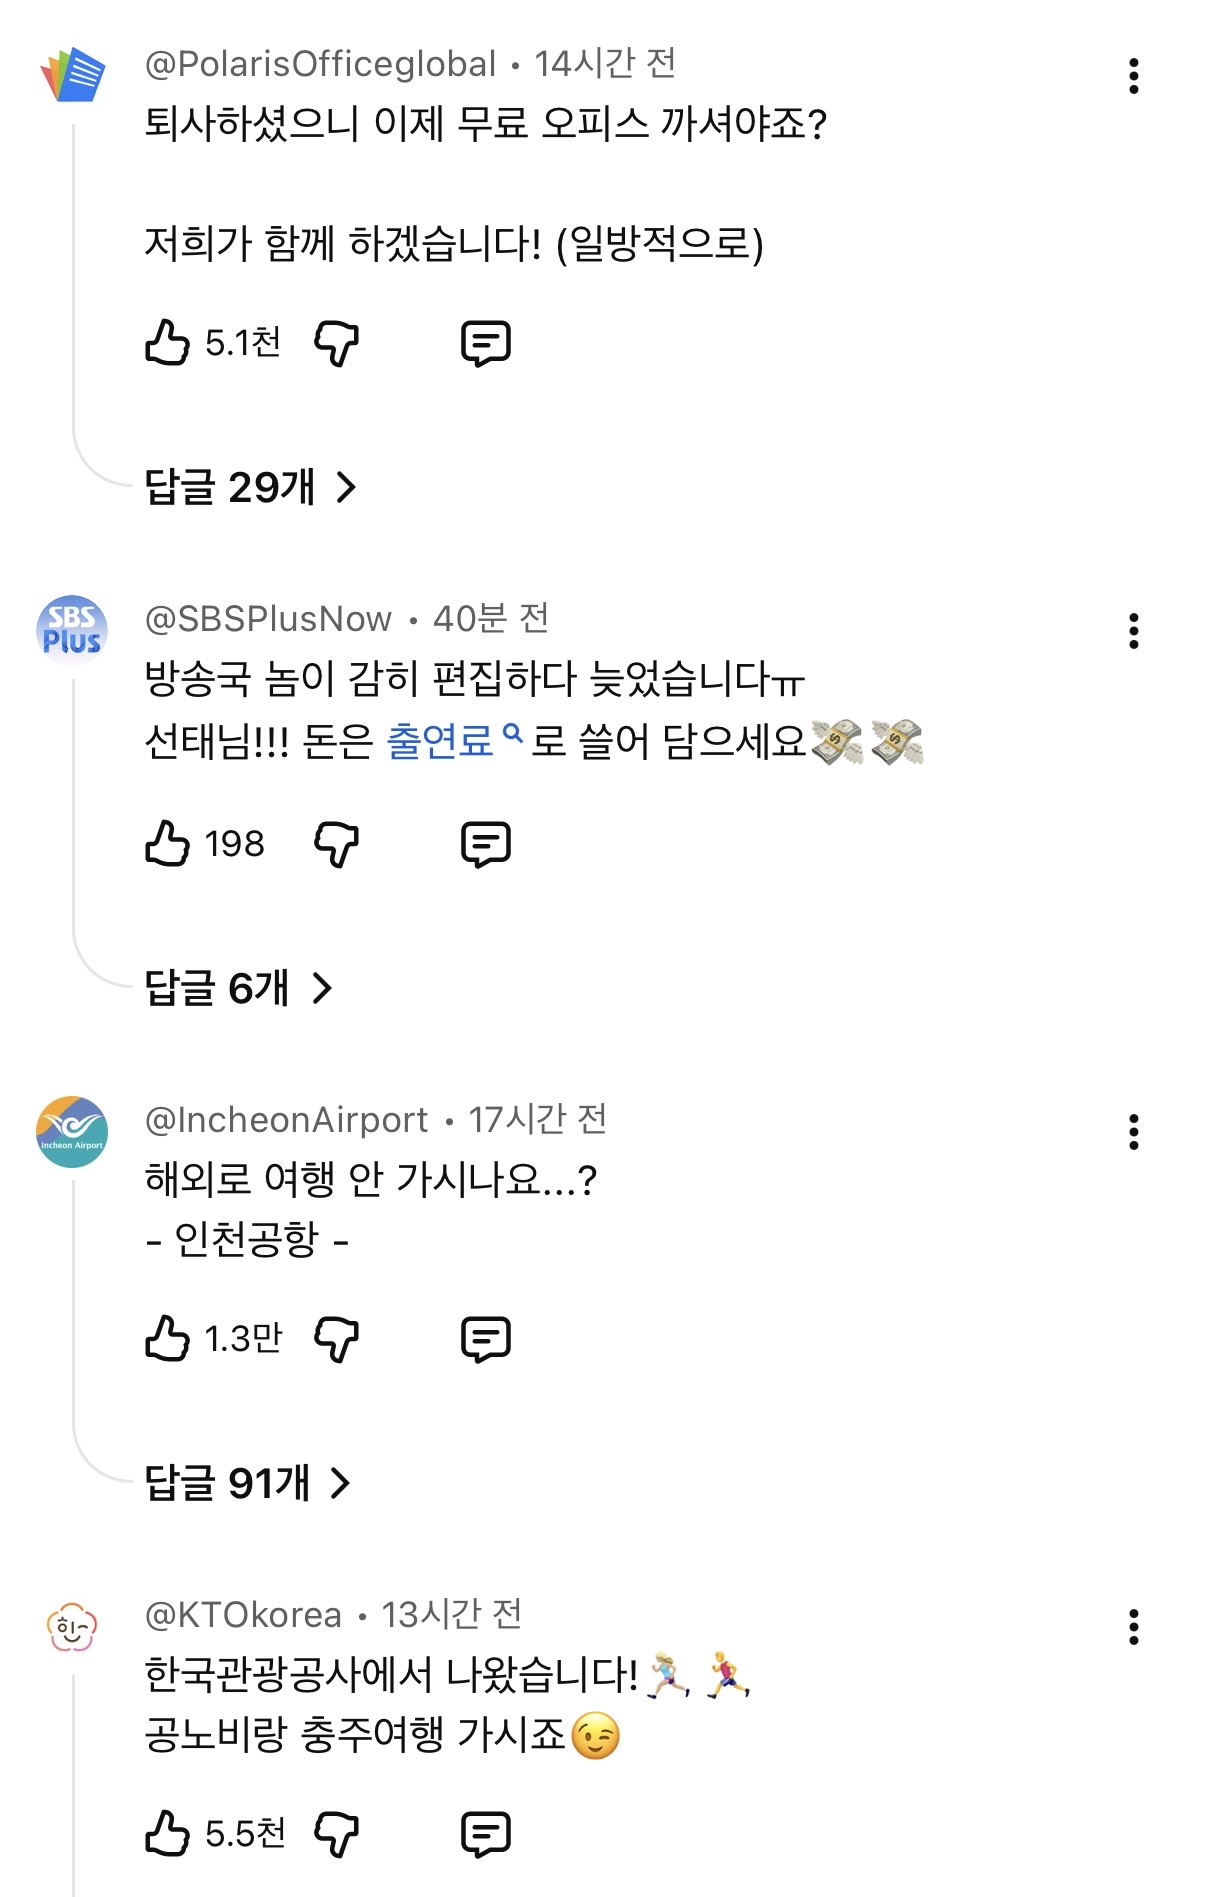Open the @KTOkorea channel name
This screenshot has width=1206, height=1897.
[x=243, y=1615]
